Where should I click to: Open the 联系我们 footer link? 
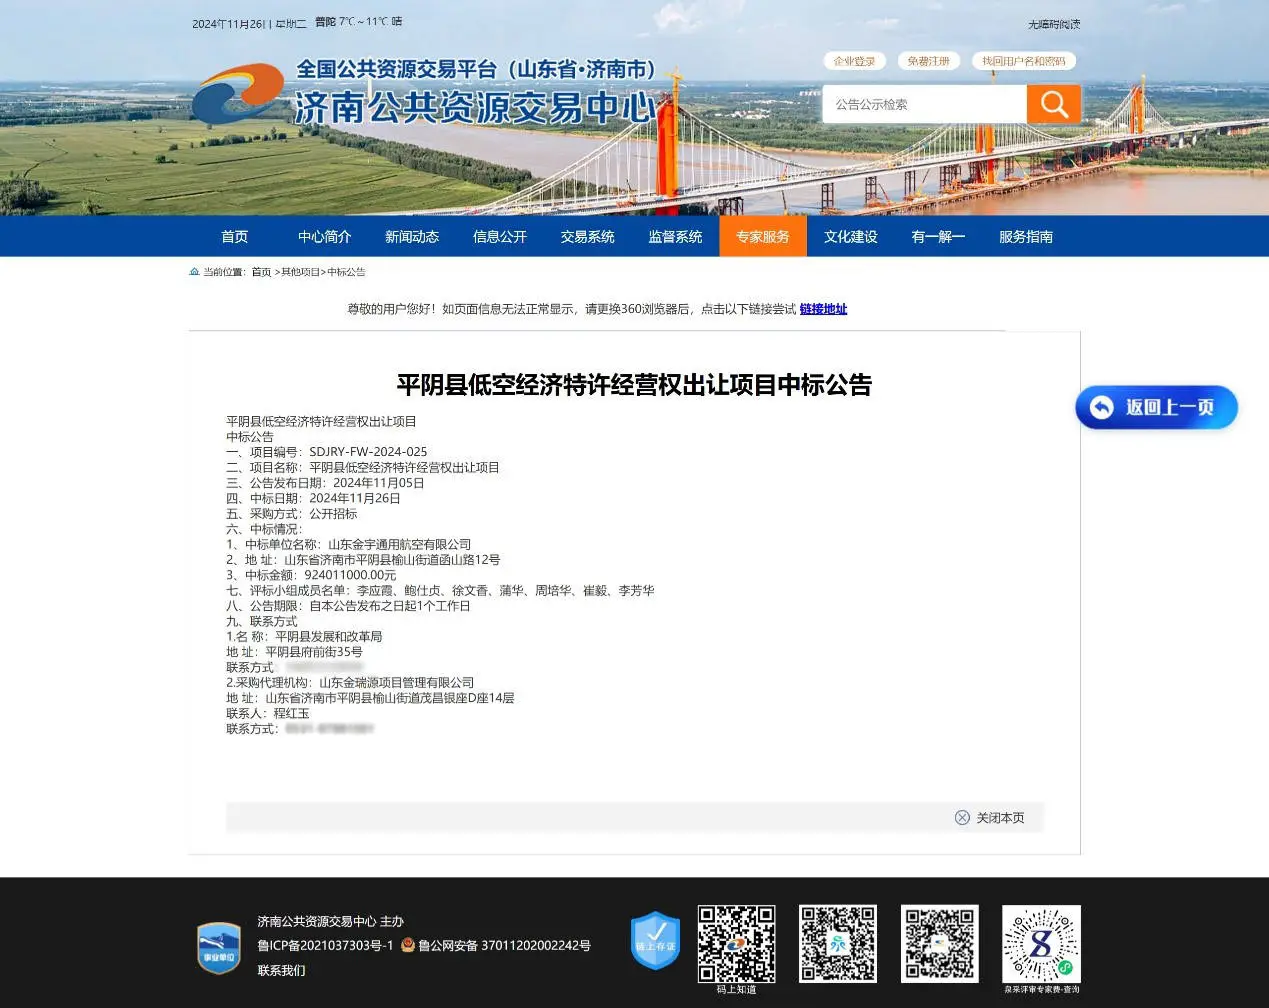[281, 971]
